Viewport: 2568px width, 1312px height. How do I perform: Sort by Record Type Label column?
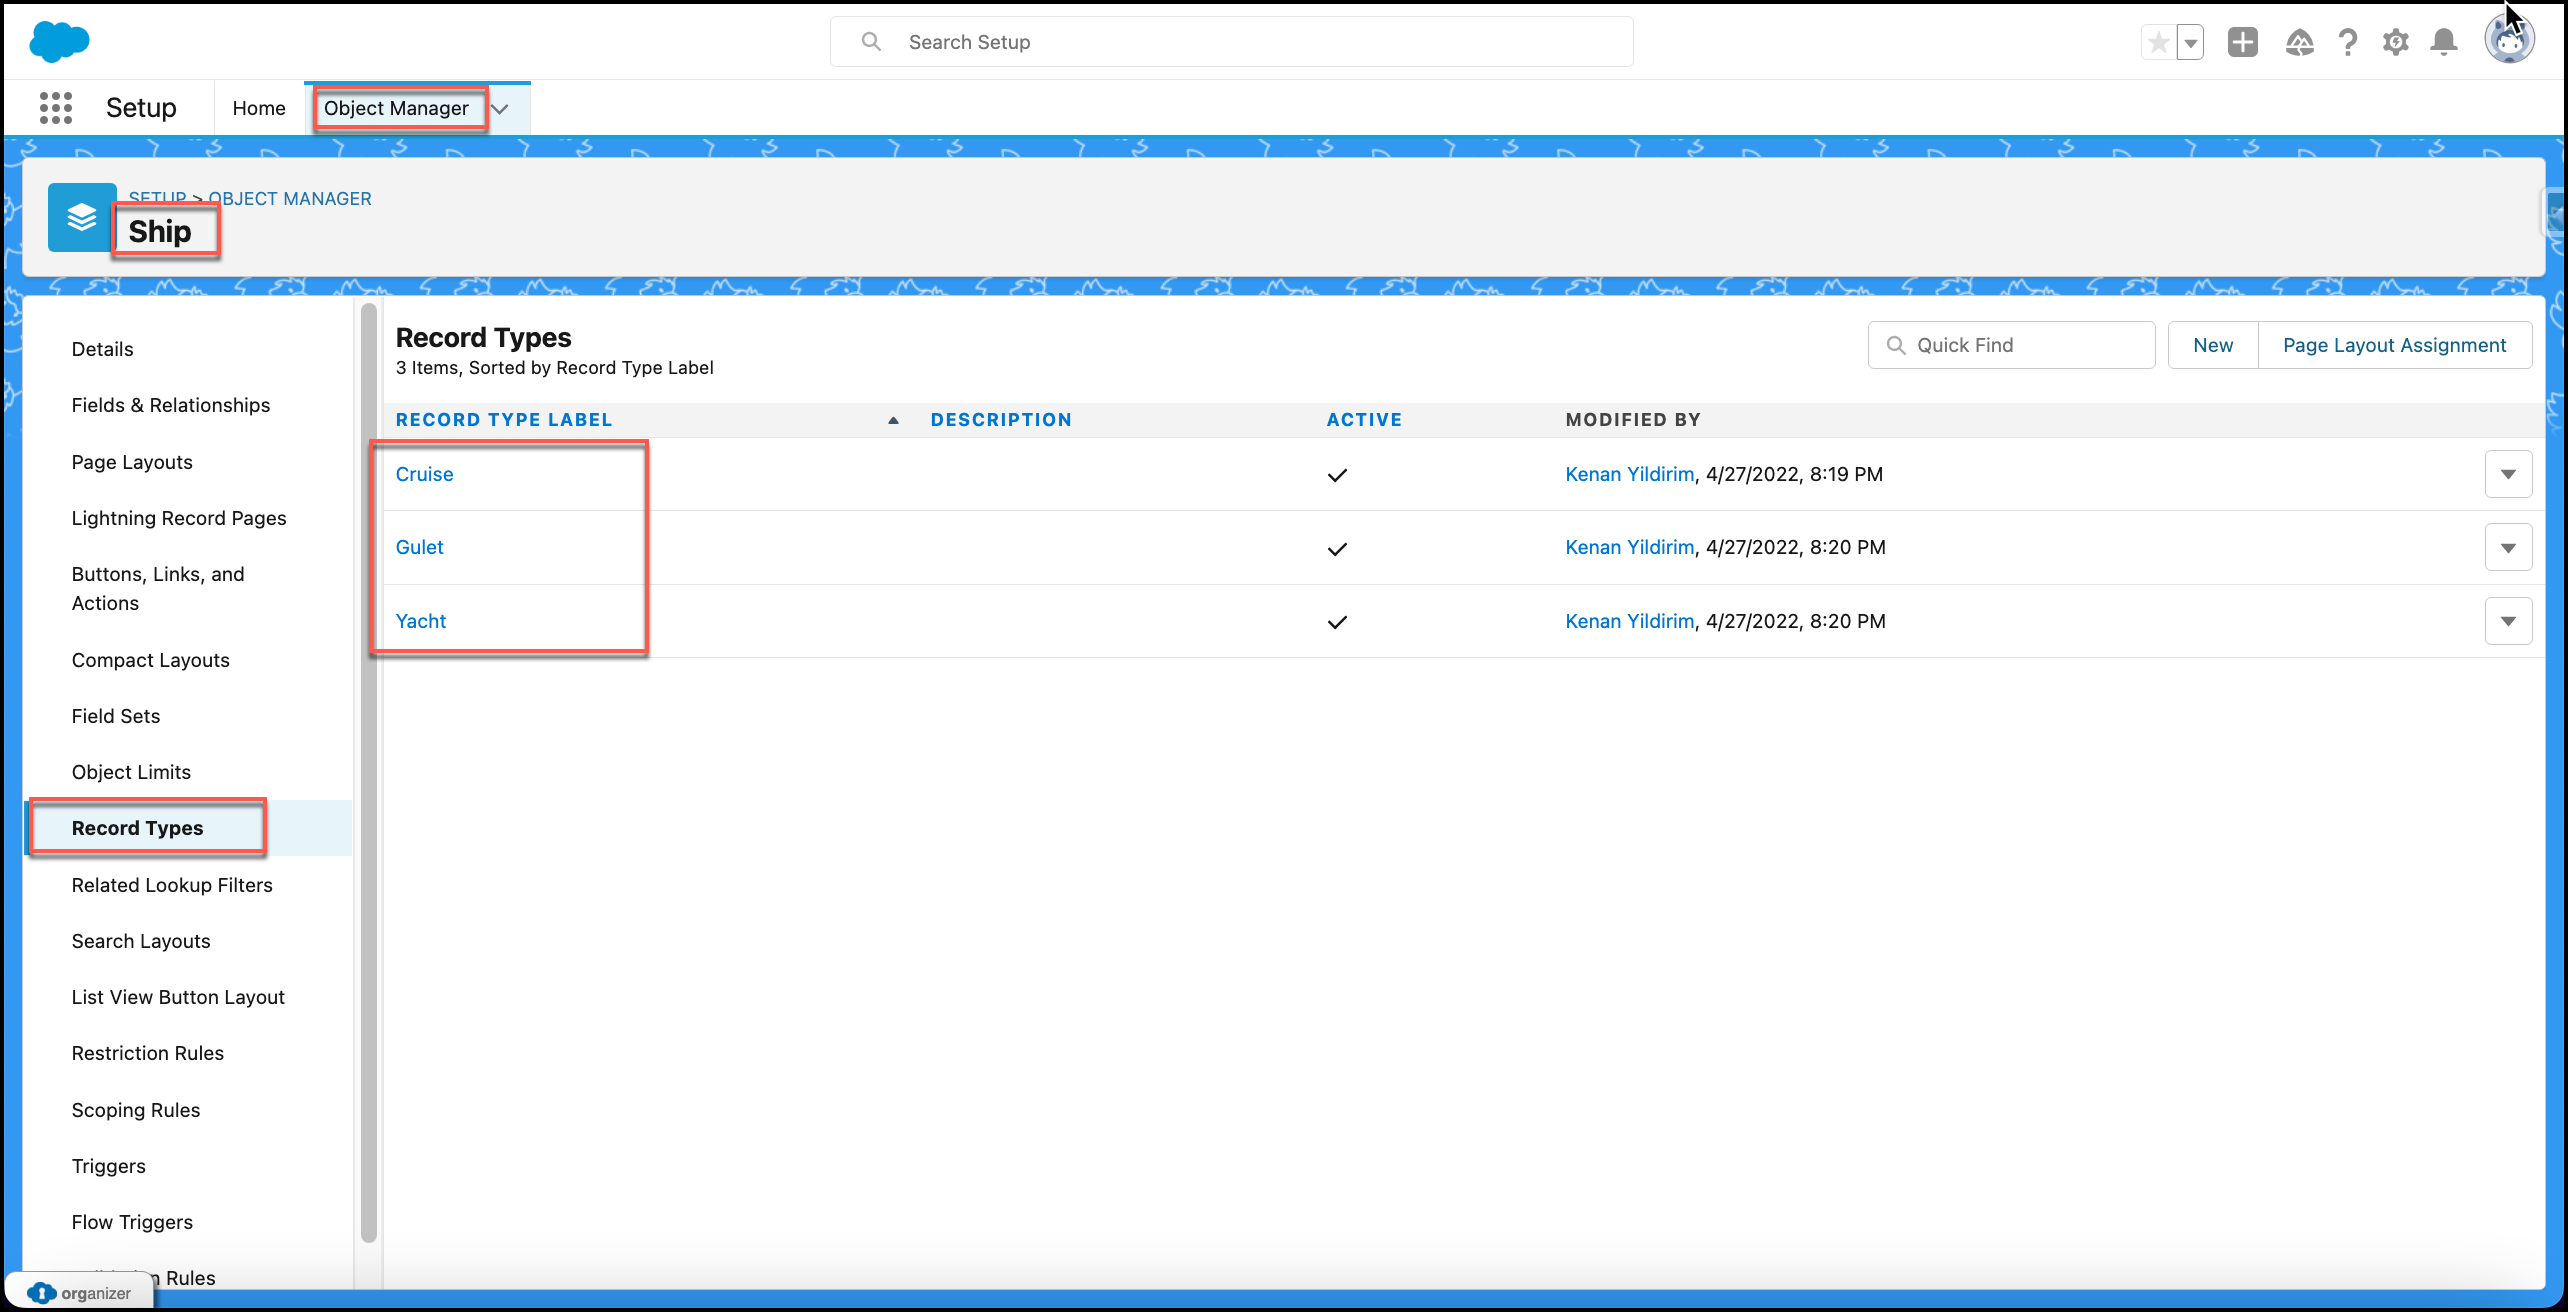(x=504, y=420)
